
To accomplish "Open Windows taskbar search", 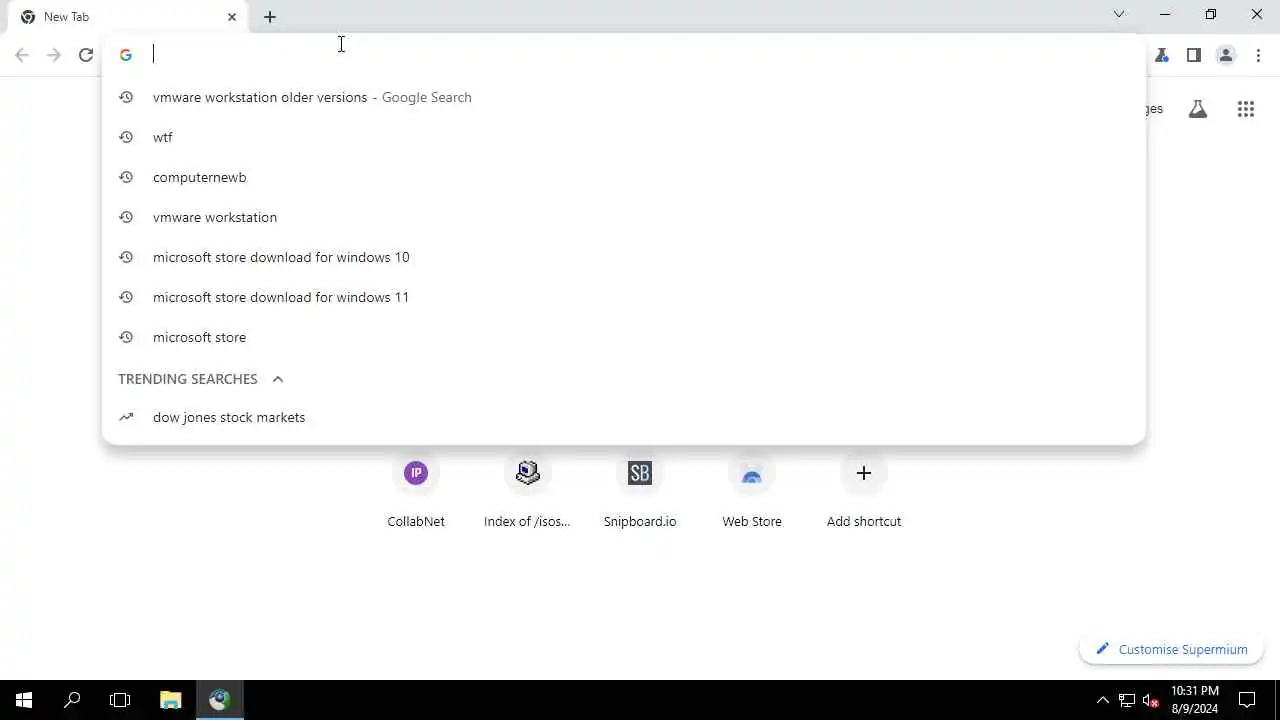I will tap(72, 700).
